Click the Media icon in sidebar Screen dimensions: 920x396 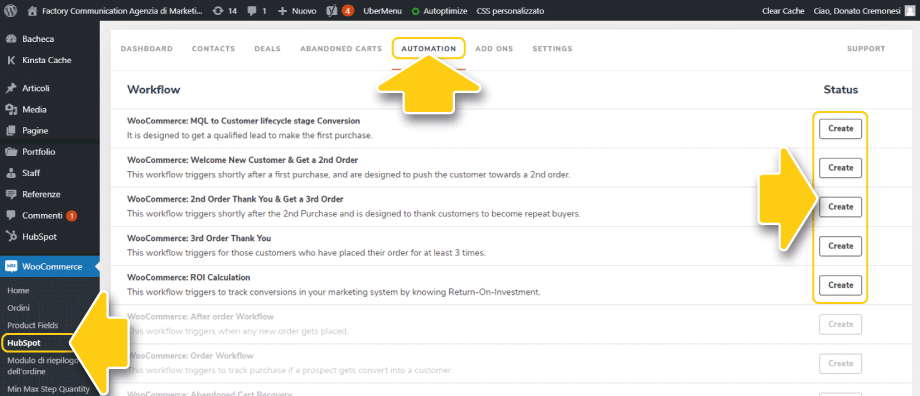pos(11,109)
